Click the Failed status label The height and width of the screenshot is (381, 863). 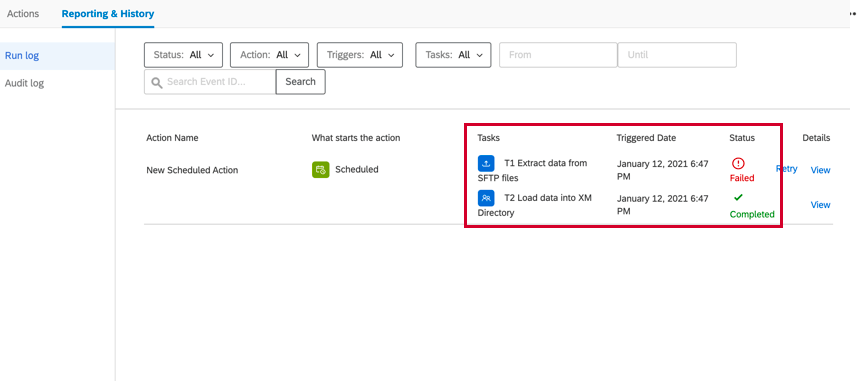coord(742,178)
